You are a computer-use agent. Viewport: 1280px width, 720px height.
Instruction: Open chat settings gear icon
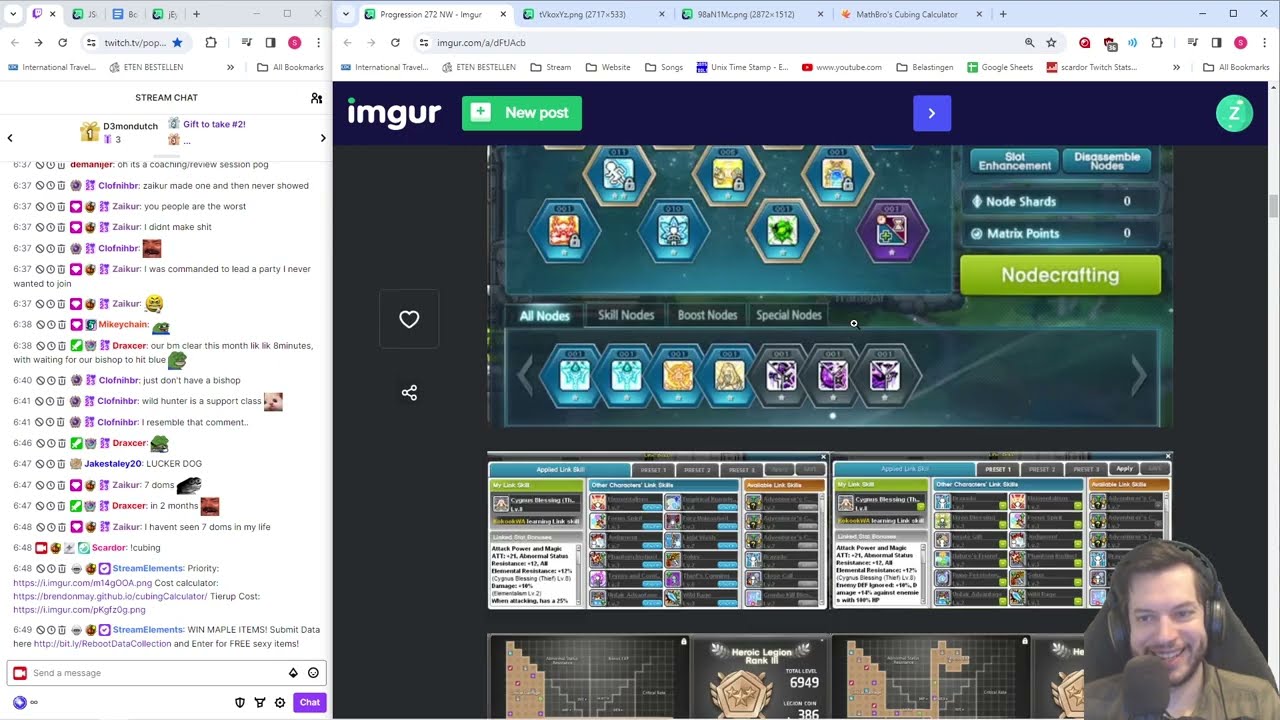point(280,703)
